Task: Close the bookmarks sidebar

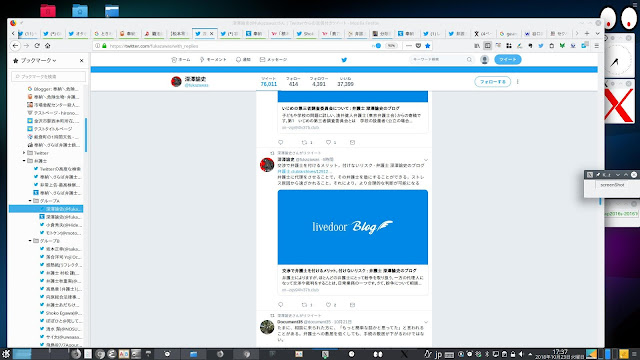Action: [81, 60]
